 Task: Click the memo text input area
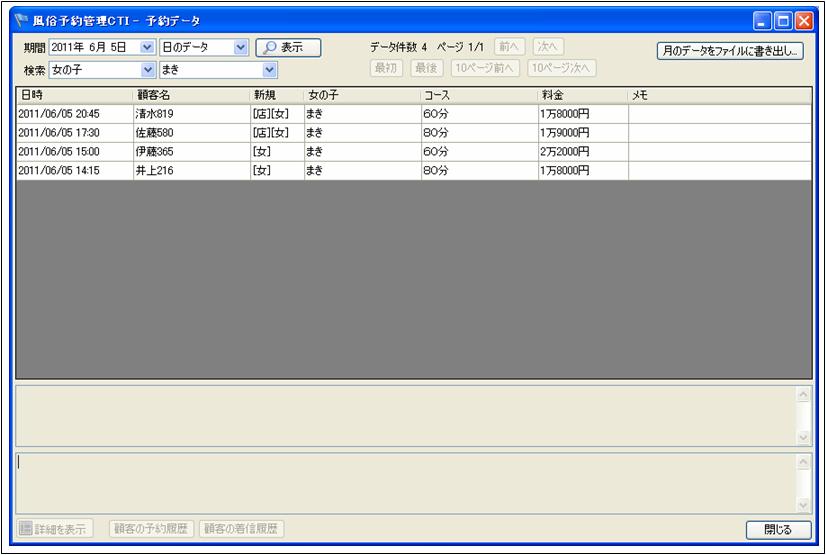(x=405, y=483)
